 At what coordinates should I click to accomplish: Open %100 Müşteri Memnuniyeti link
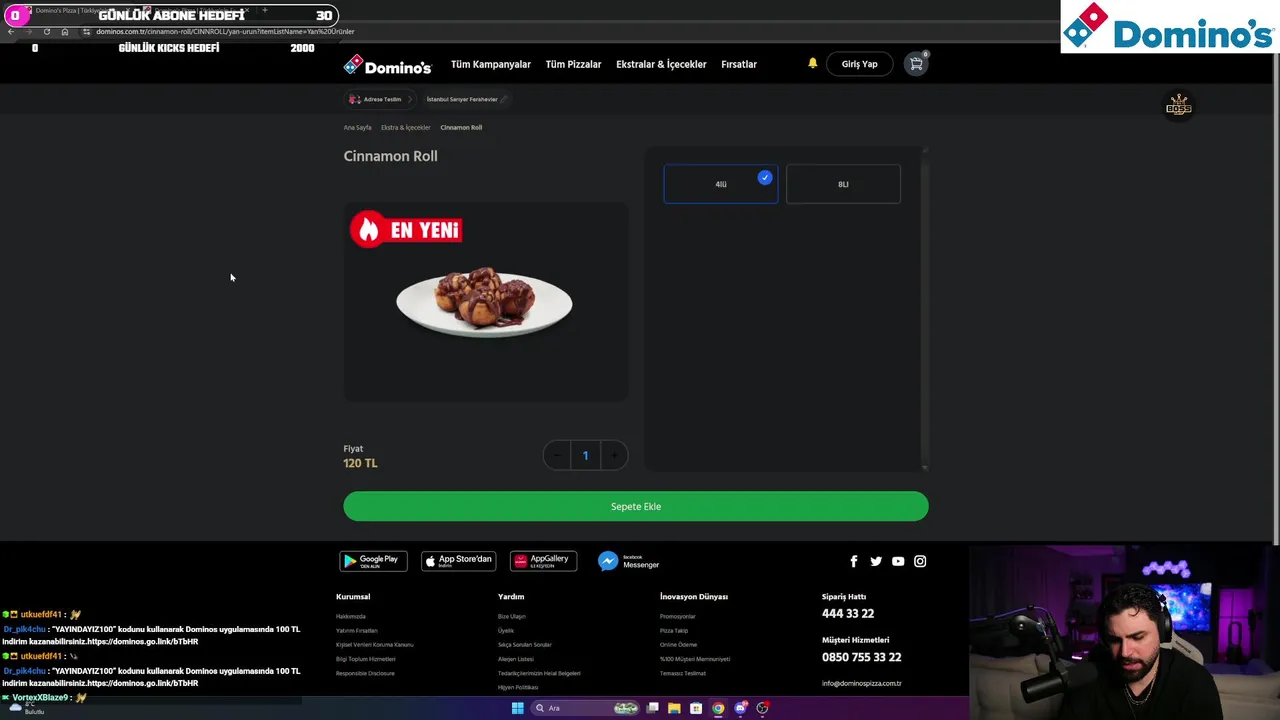tap(695, 659)
